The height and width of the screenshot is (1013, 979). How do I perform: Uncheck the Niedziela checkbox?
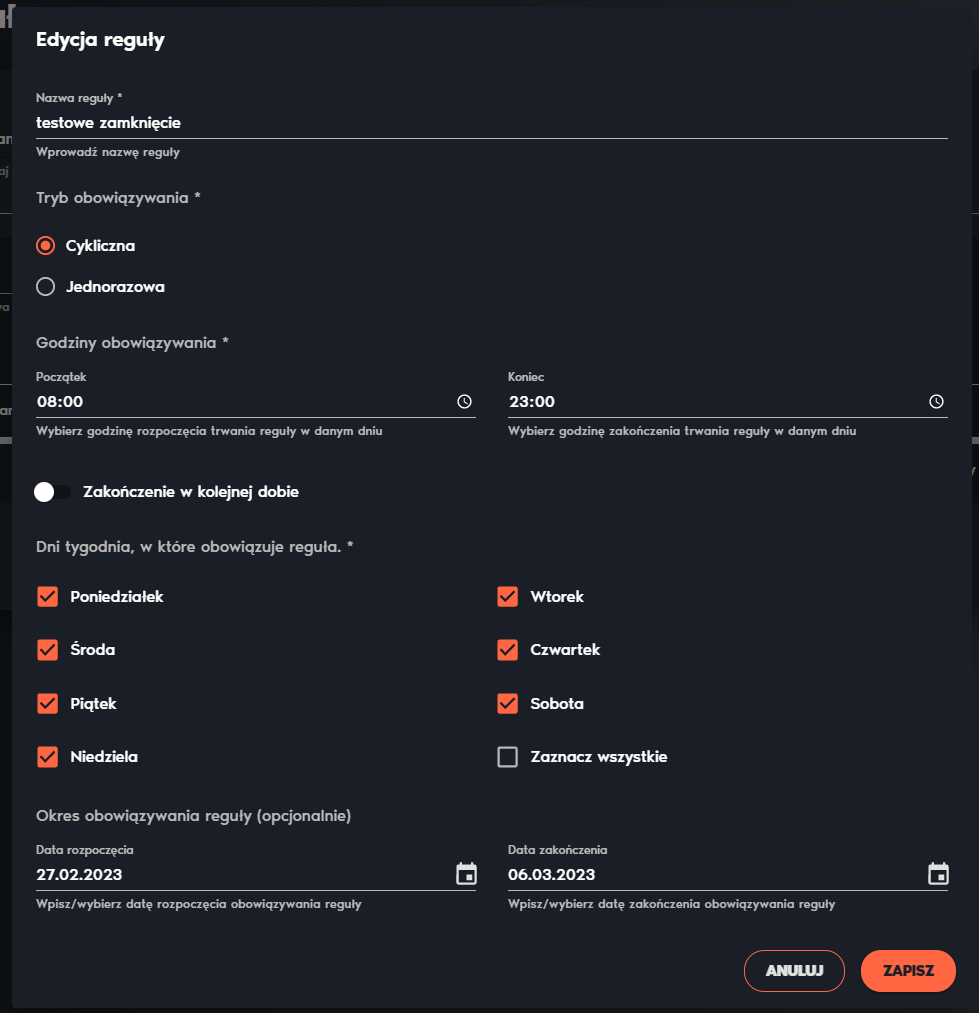click(x=47, y=757)
